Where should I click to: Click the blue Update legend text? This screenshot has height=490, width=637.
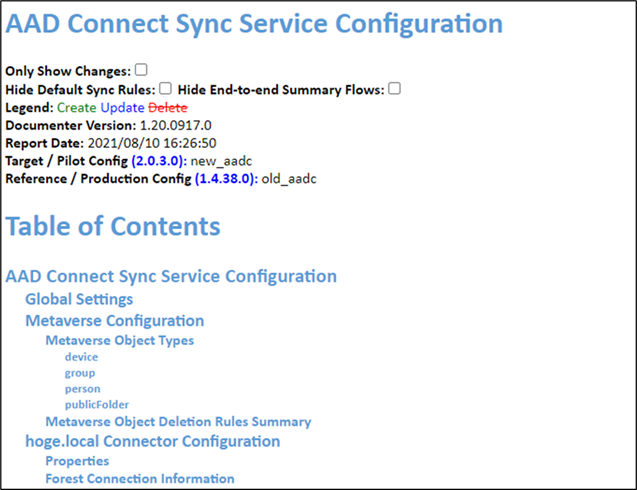tap(122, 108)
